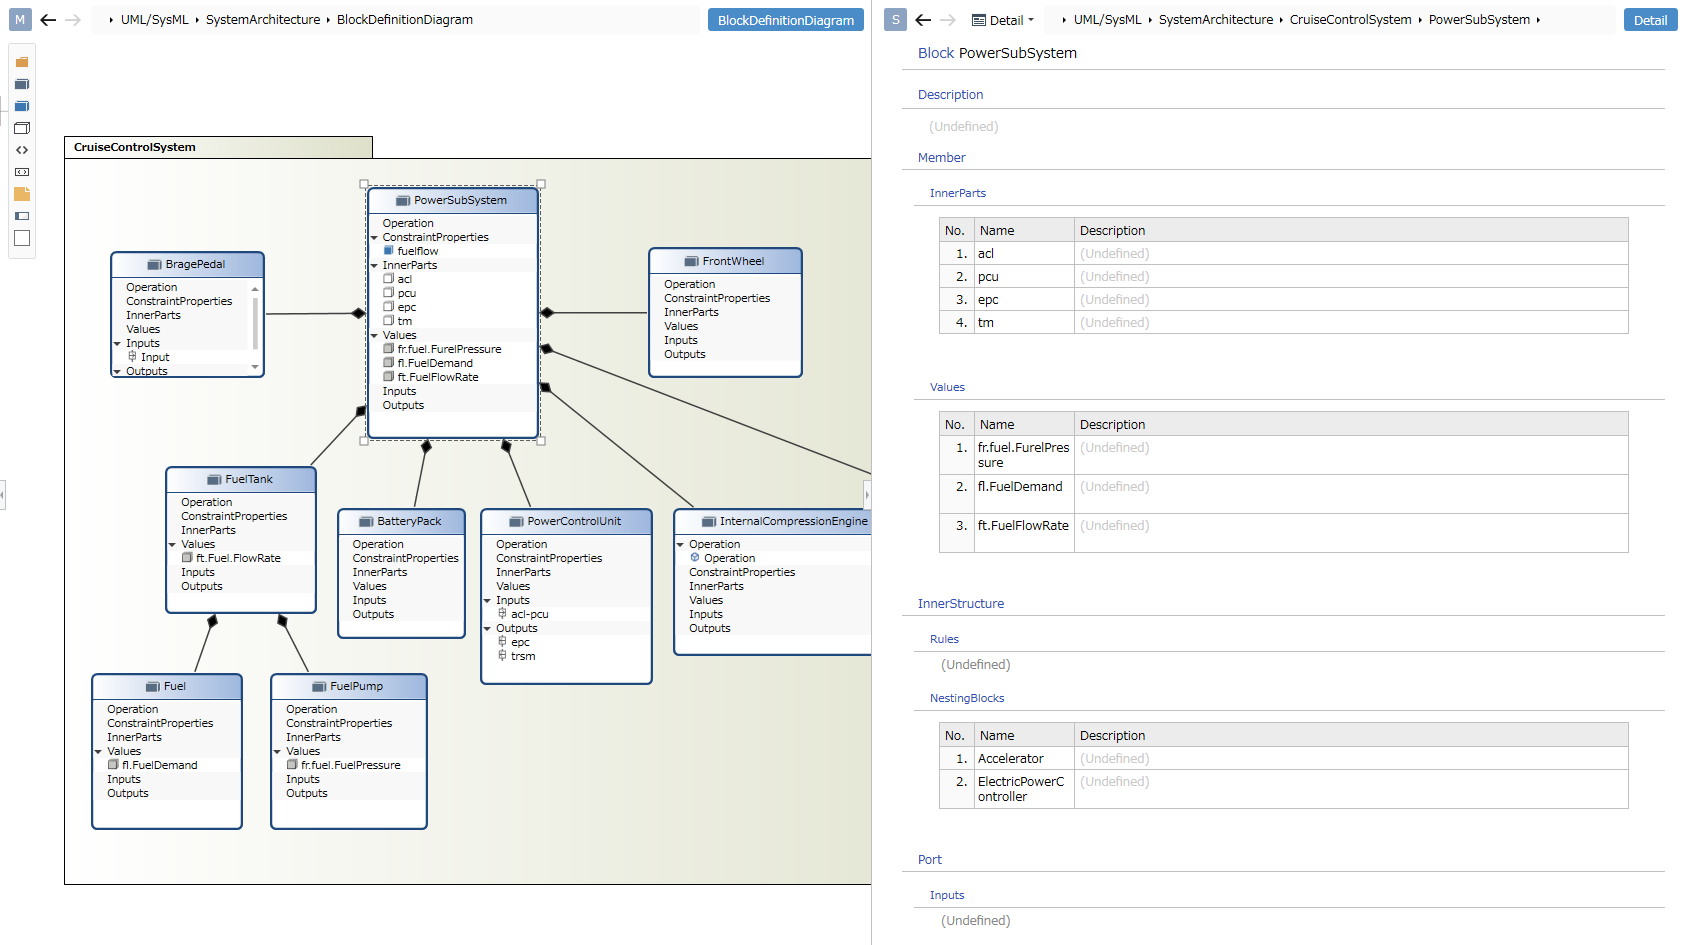Collapse InnerParts in PowerSubSystem block
The height and width of the screenshot is (945, 1683).
pyautogui.click(x=374, y=266)
